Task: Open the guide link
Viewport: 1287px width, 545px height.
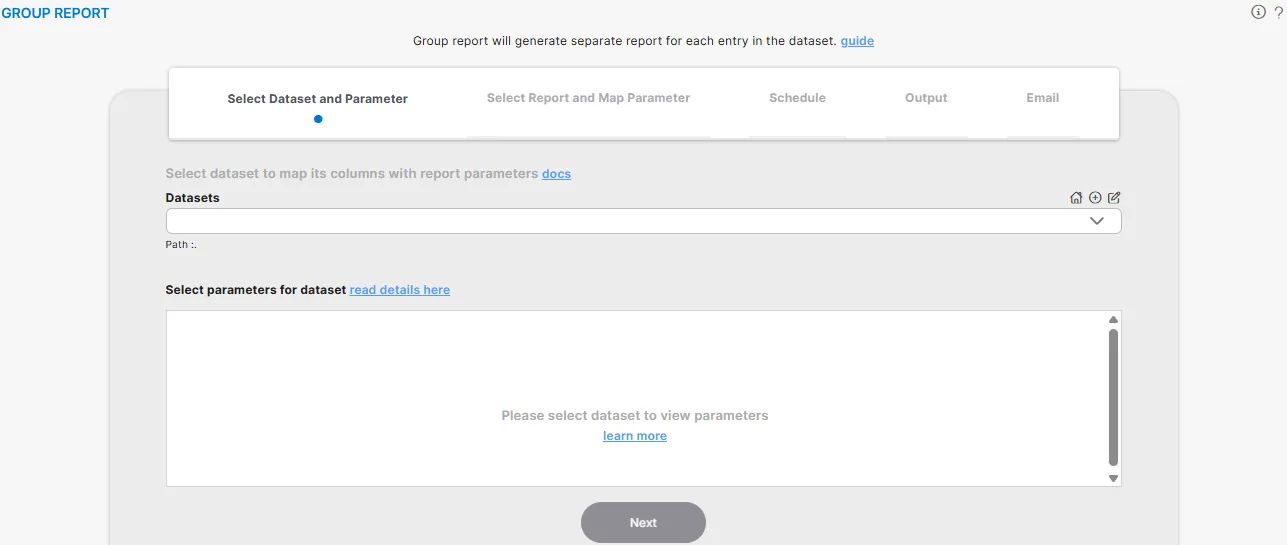Action: tap(857, 41)
